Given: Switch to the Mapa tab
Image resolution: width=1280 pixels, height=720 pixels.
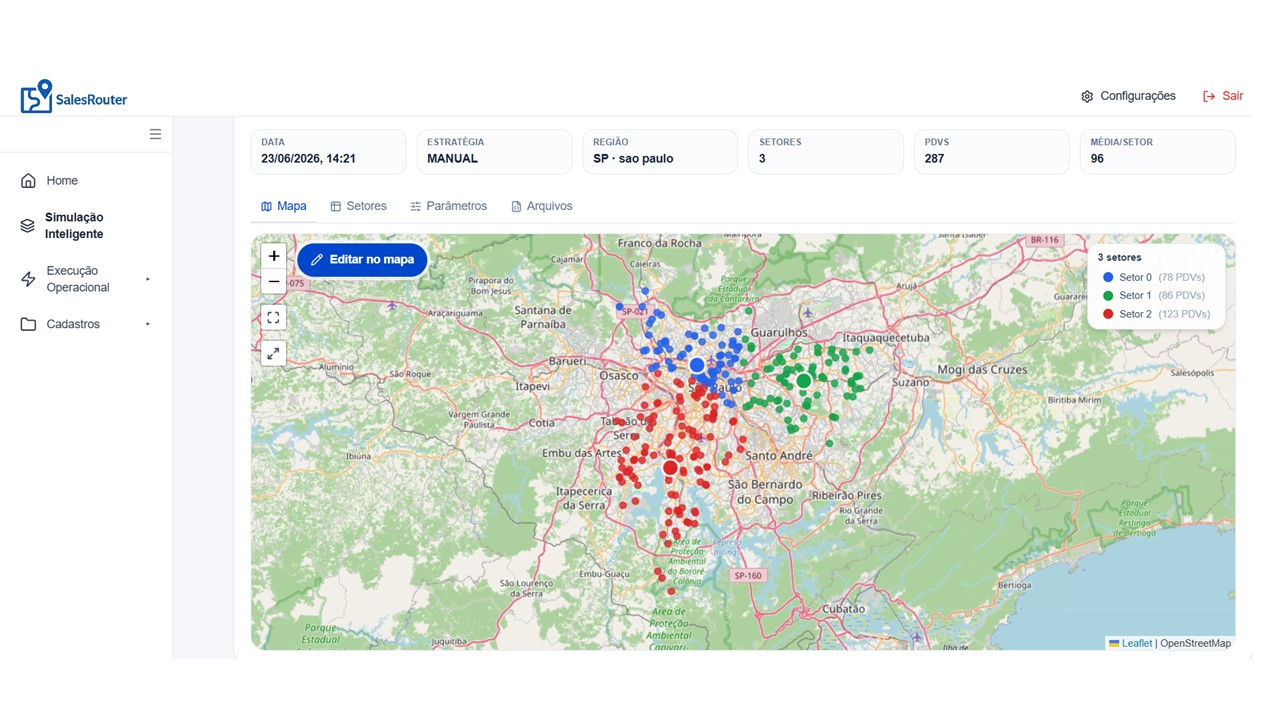Looking at the screenshot, I should coord(284,206).
